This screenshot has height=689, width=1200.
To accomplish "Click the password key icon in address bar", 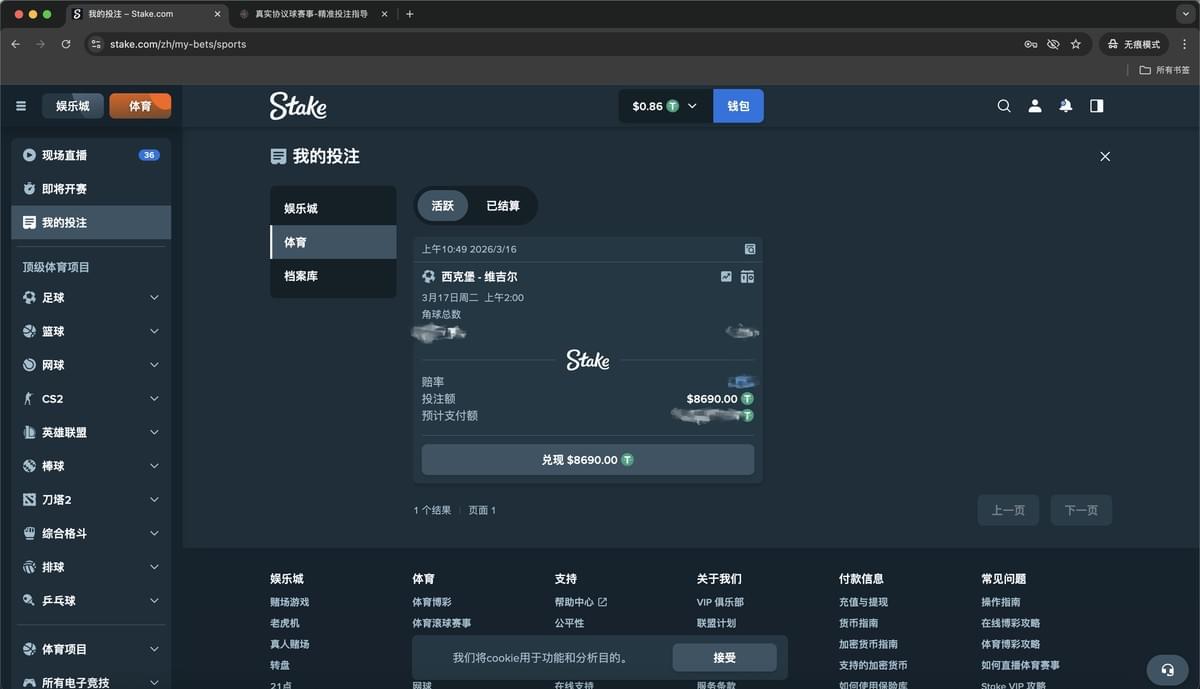I will (1031, 44).
